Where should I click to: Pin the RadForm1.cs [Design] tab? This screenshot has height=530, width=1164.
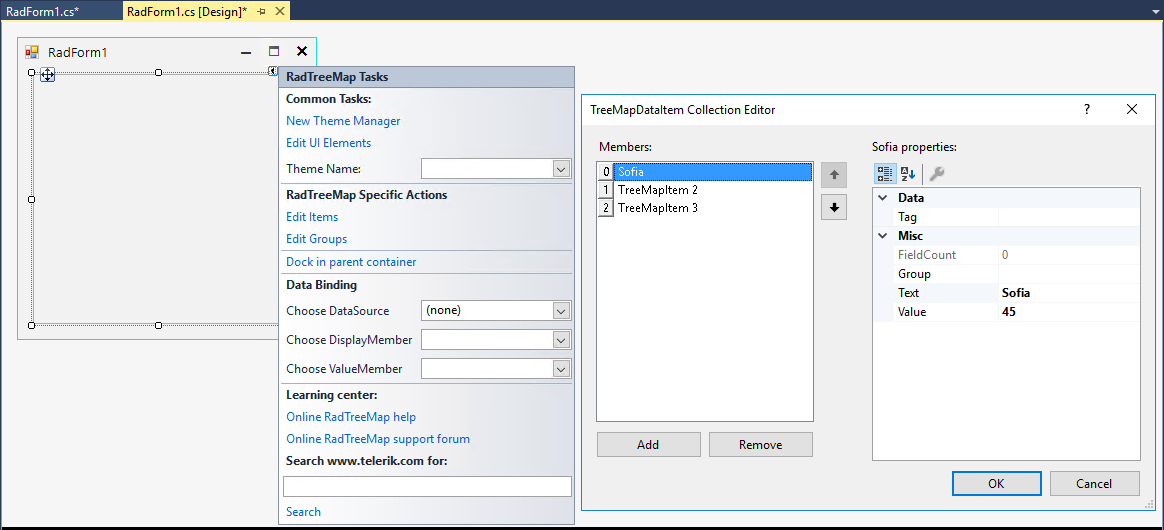(x=261, y=12)
